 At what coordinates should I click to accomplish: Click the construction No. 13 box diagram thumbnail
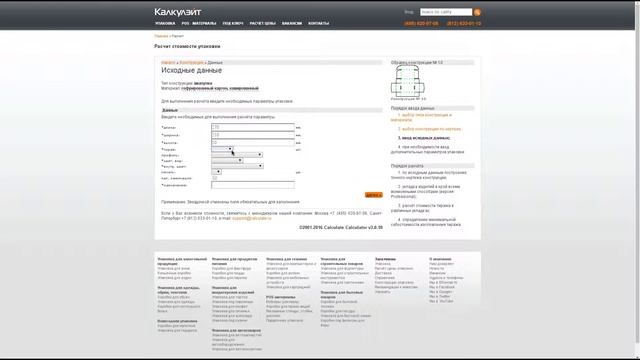pos(408,81)
